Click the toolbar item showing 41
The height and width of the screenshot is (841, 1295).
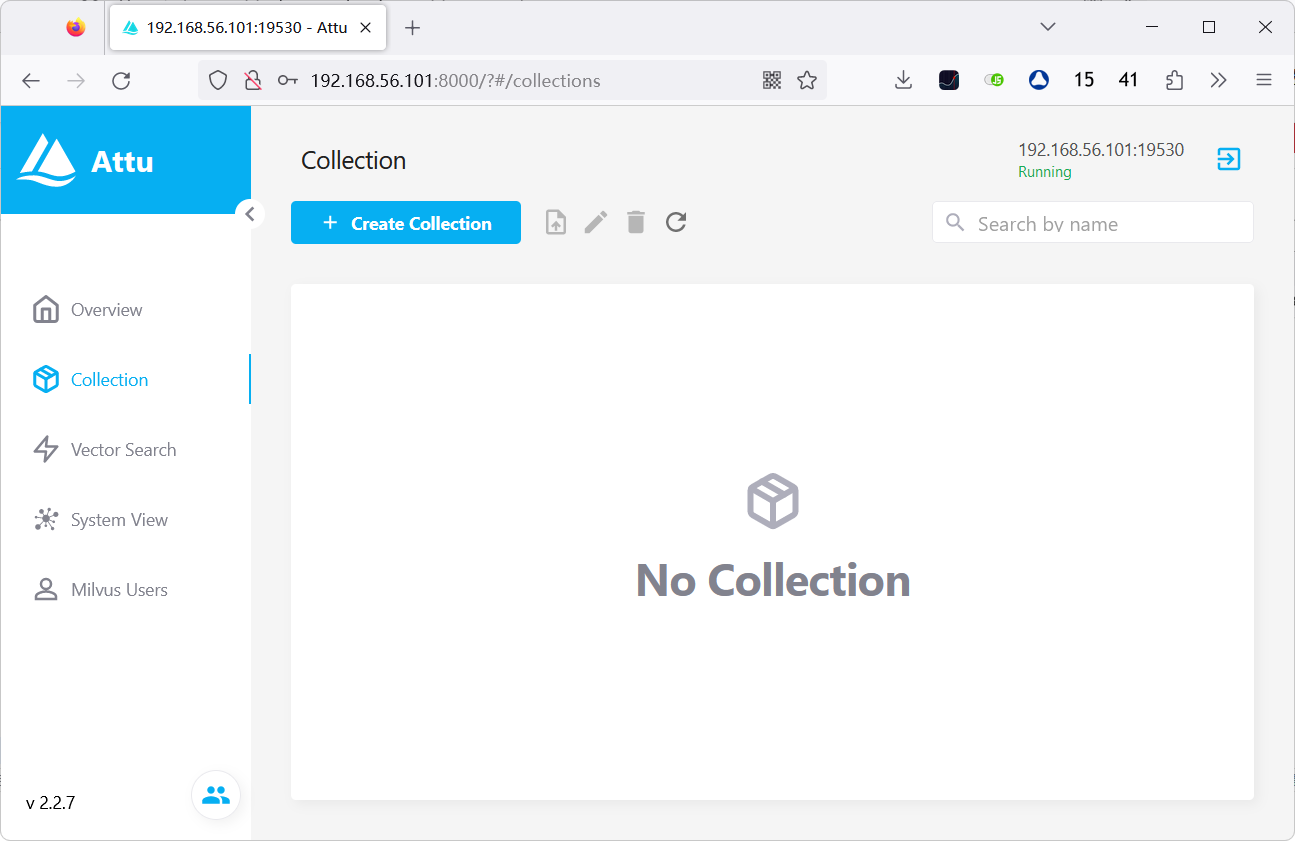pyautogui.click(x=1129, y=81)
